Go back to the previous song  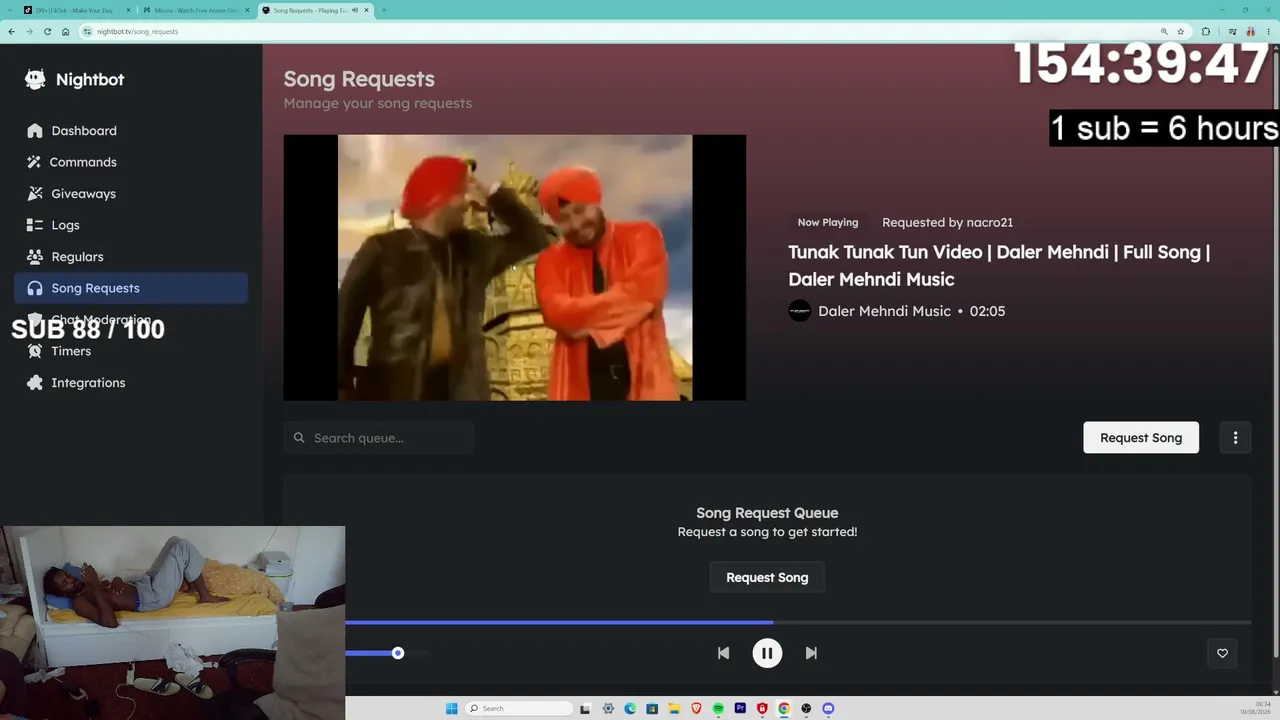pos(723,653)
